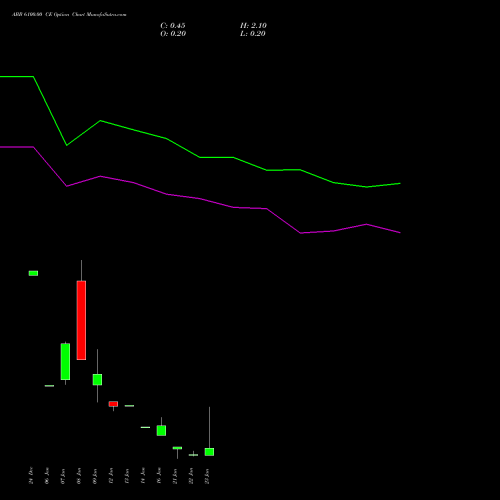Click the high value 'H: 2.10'
The image size is (500, 500).
pos(253,26)
